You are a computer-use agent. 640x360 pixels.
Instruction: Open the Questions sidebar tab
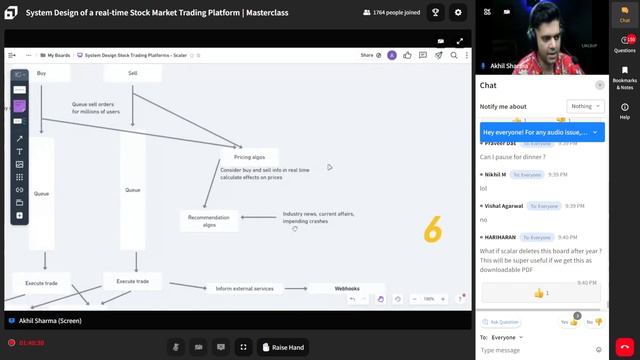click(624, 44)
